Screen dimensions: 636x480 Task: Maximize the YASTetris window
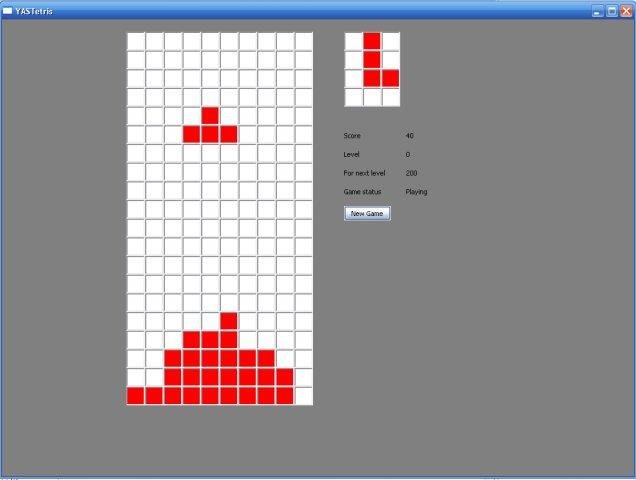tap(612, 11)
